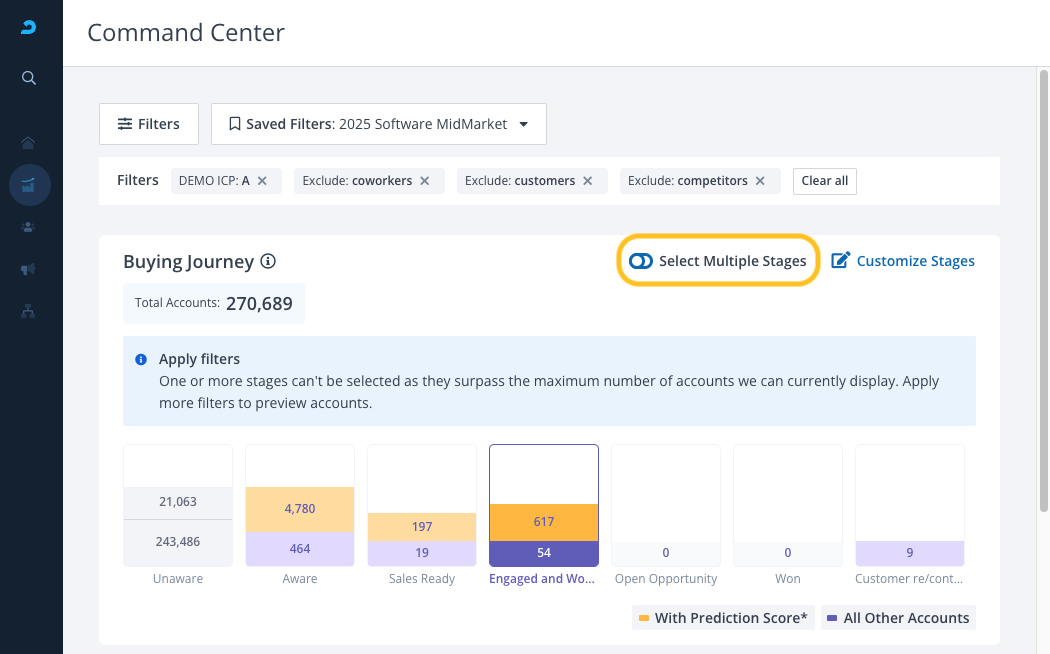Select the Aware stage's 4,780 segment
The width and height of the screenshot is (1050, 654).
point(300,509)
